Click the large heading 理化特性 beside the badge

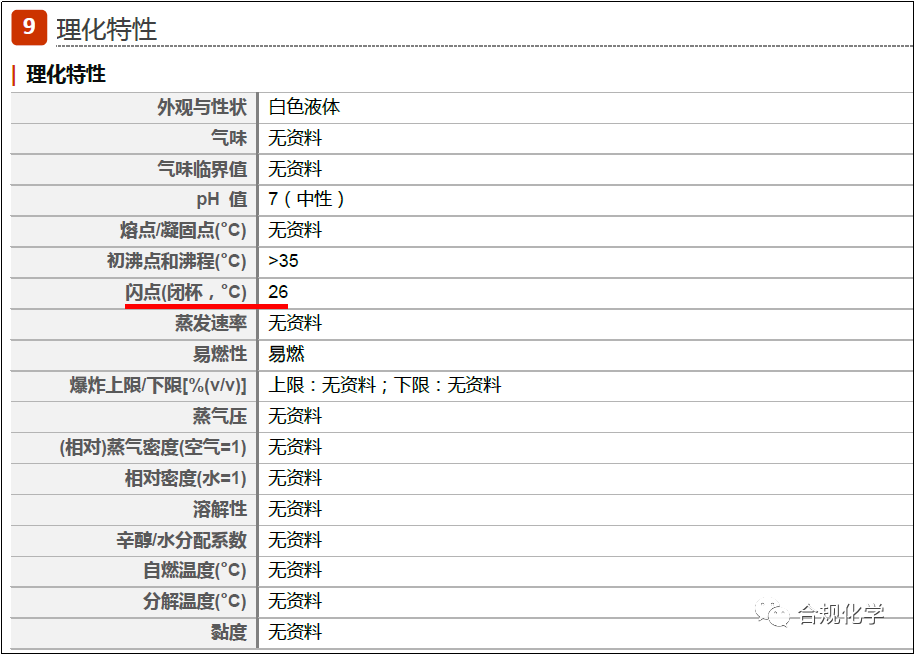click(107, 29)
